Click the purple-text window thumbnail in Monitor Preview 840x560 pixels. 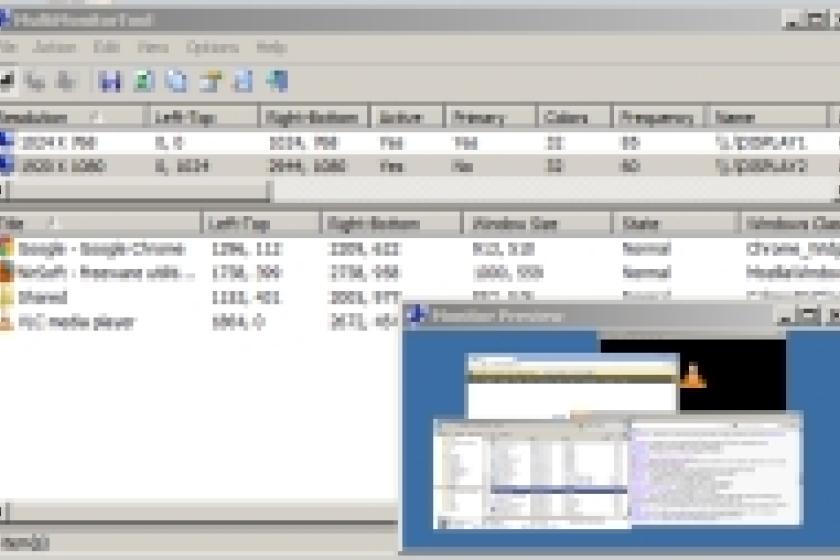[x=716, y=471]
